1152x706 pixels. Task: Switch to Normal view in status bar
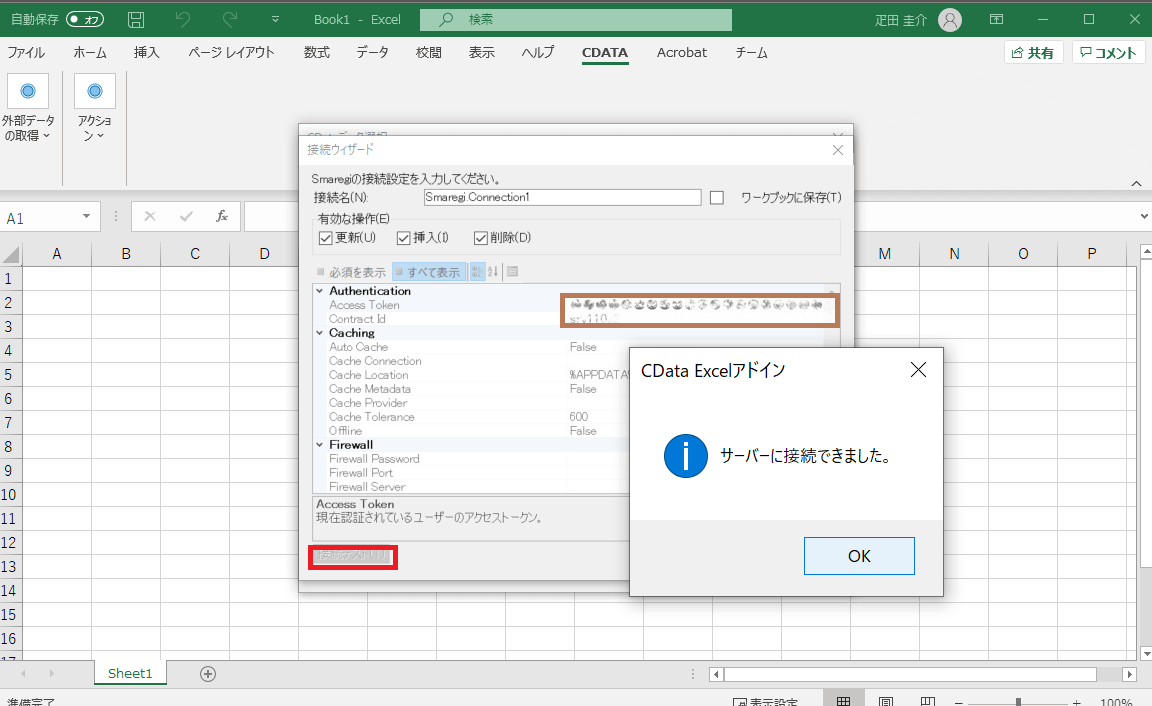(x=843, y=702)
